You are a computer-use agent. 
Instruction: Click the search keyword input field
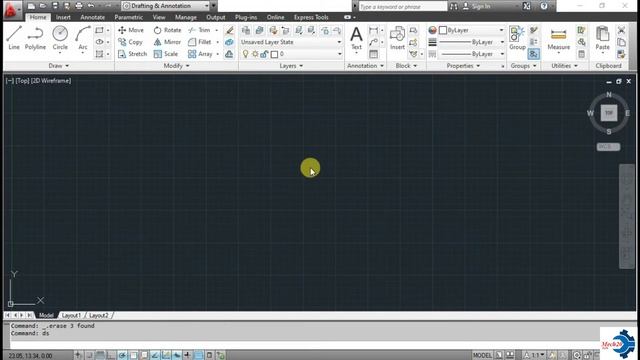(403, 7)
